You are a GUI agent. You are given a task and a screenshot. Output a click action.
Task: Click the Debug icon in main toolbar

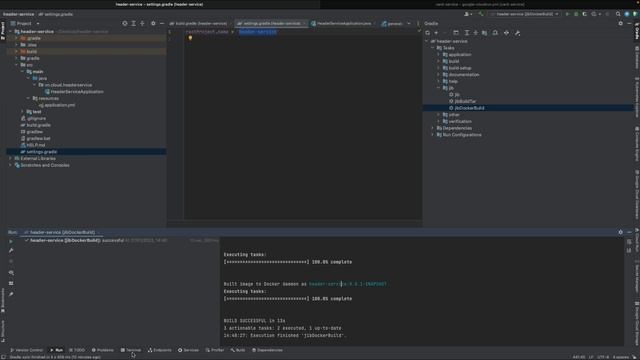(x=576, y=14)
